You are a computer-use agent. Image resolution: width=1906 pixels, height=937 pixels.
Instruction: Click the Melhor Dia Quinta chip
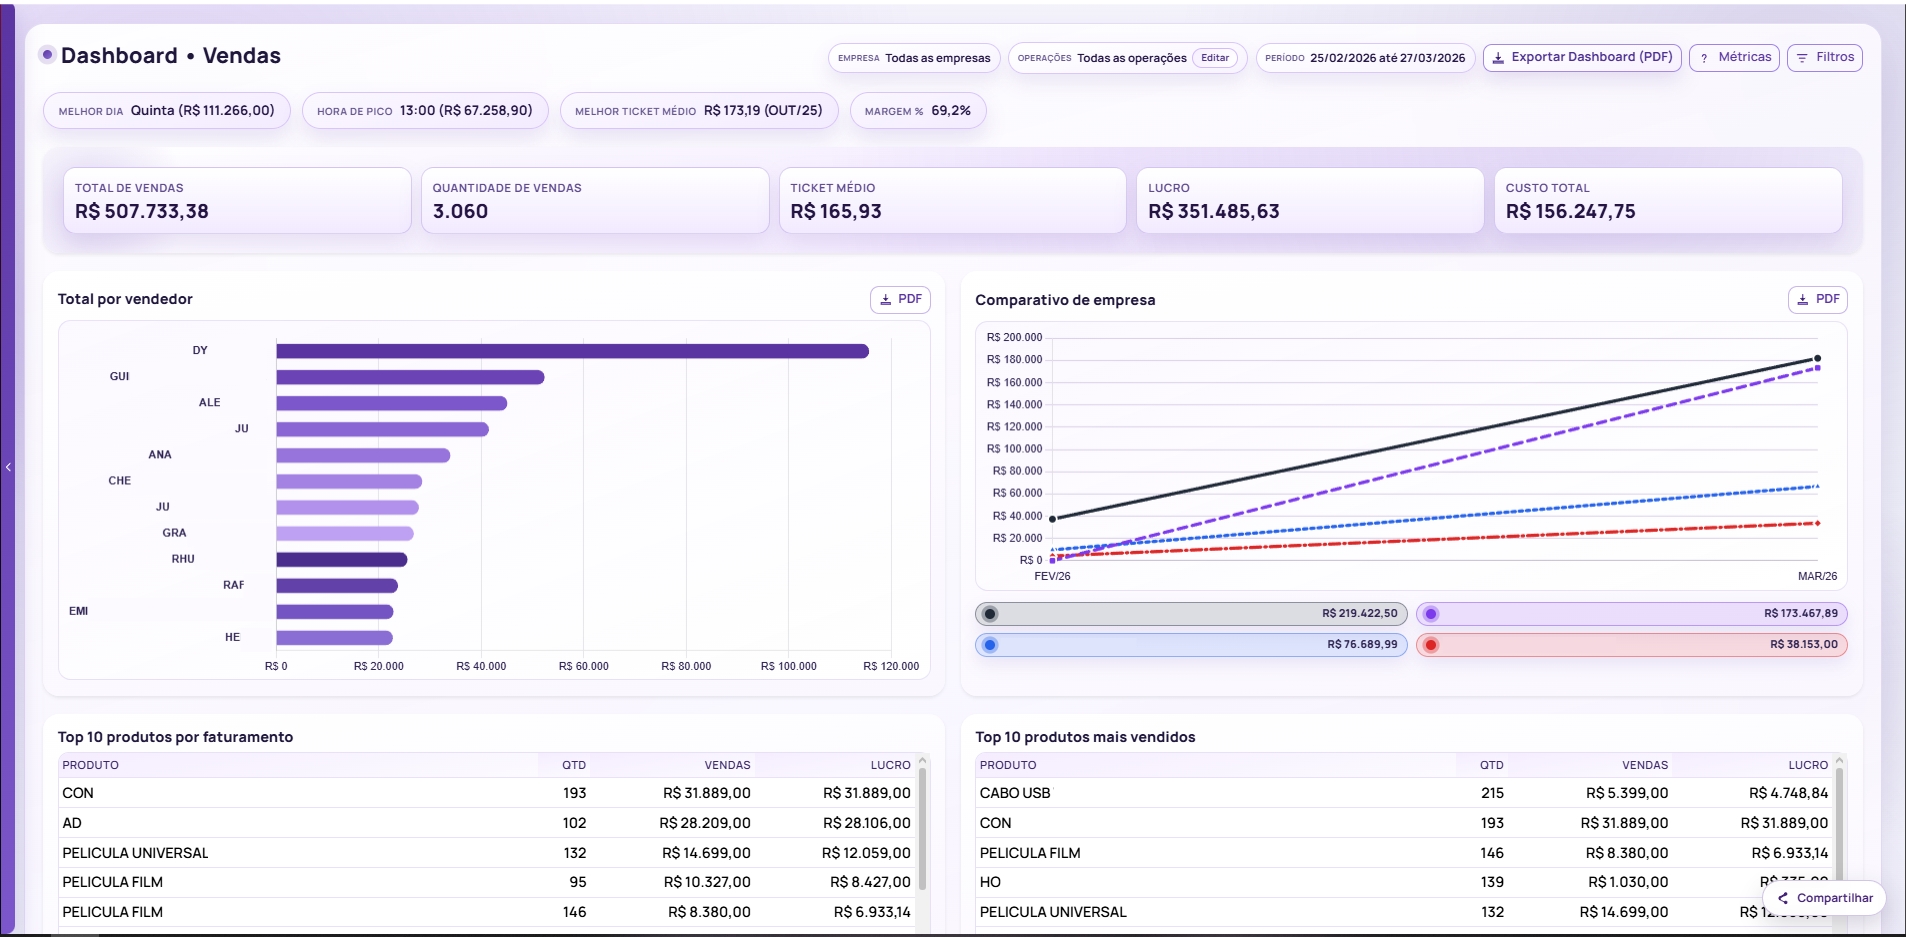(166, 110)
